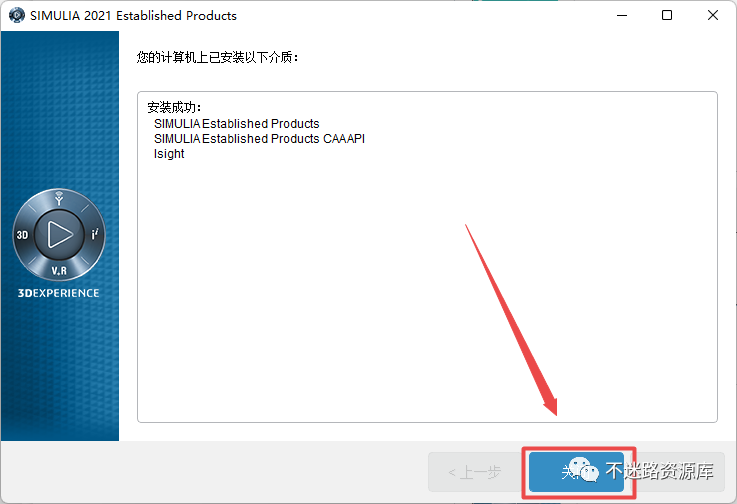Click the WeChat watermark icon

[583, 469]
